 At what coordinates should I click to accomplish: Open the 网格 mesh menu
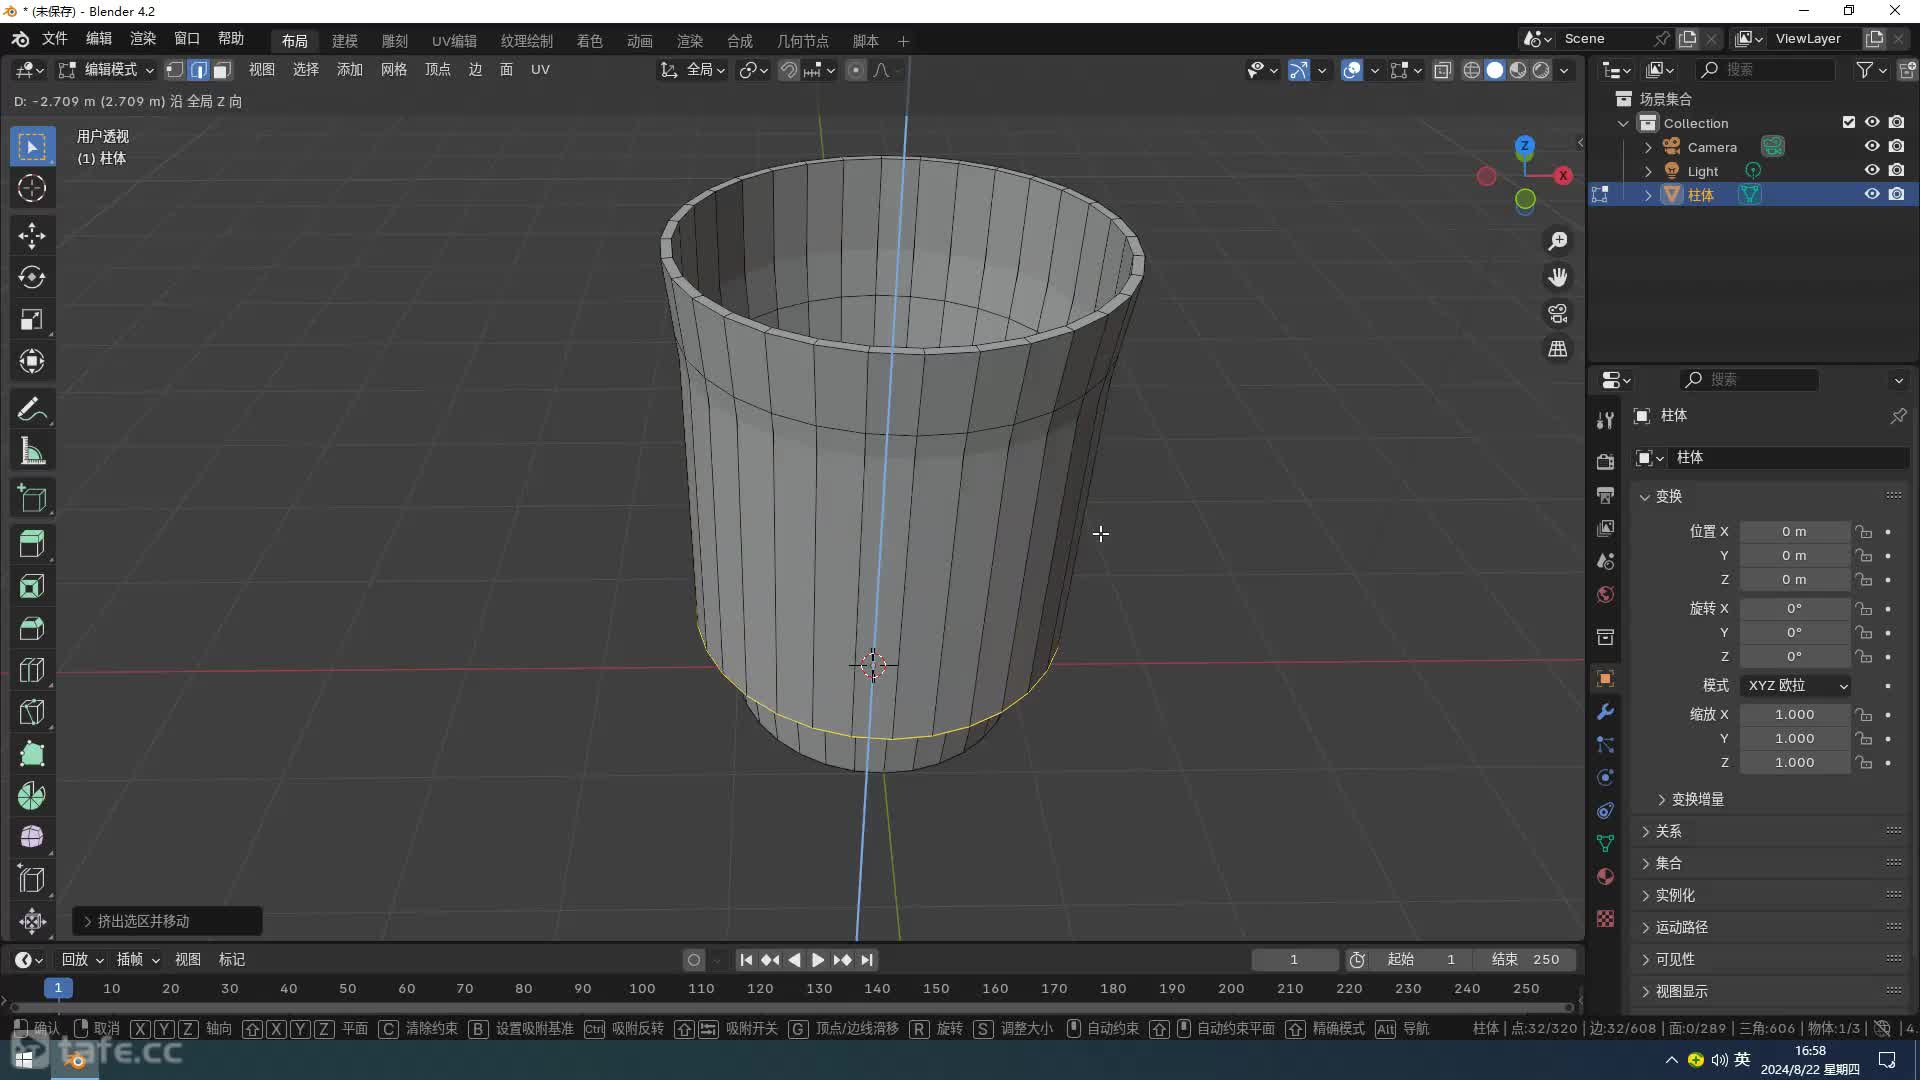tap(393, 70)
